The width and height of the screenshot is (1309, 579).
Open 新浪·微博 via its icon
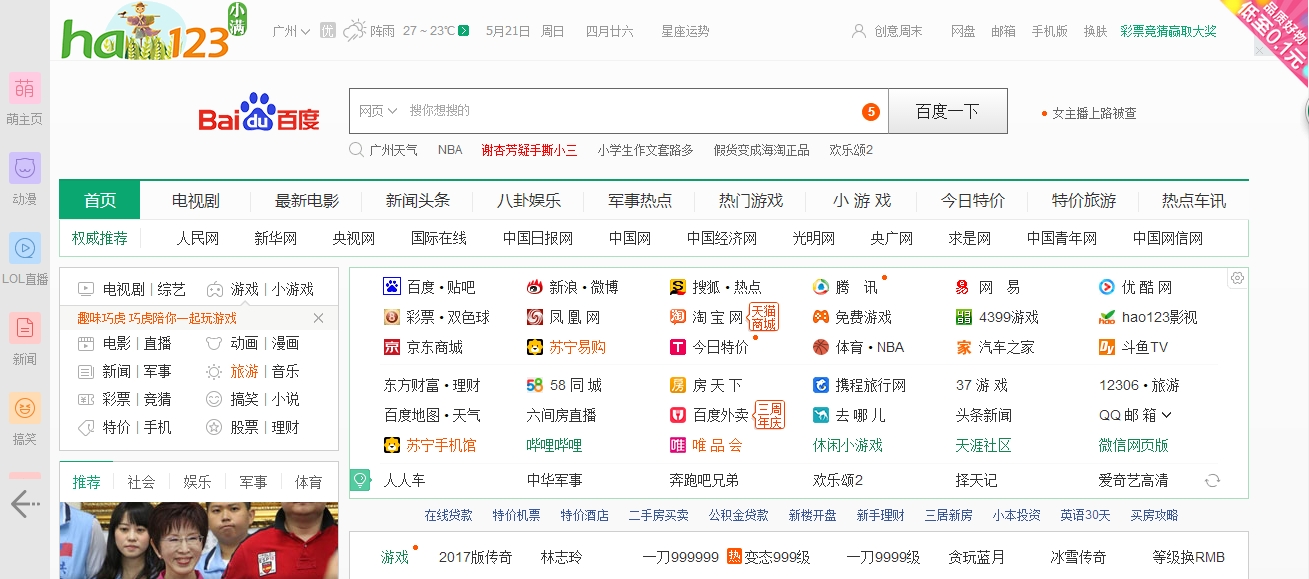pyautogui.click(x=536, y=287)
